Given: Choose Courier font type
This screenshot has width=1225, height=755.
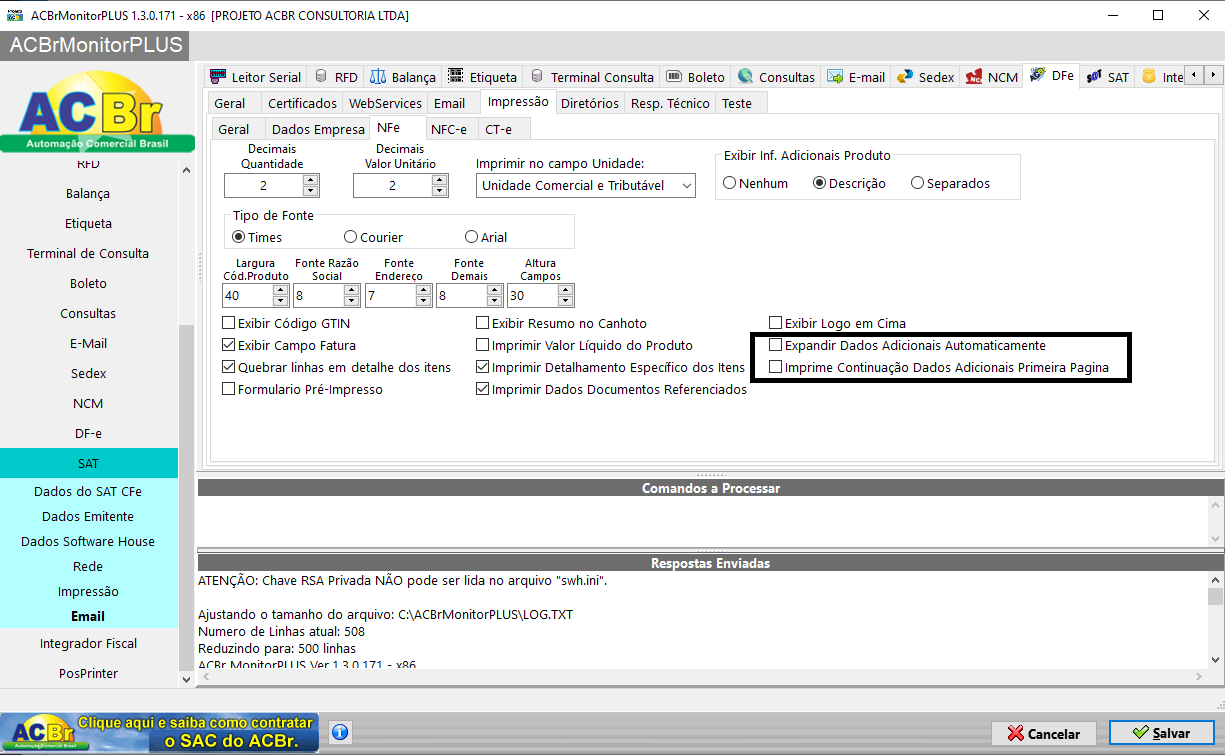Looking at the screenshot, I should tap(350, 237).
